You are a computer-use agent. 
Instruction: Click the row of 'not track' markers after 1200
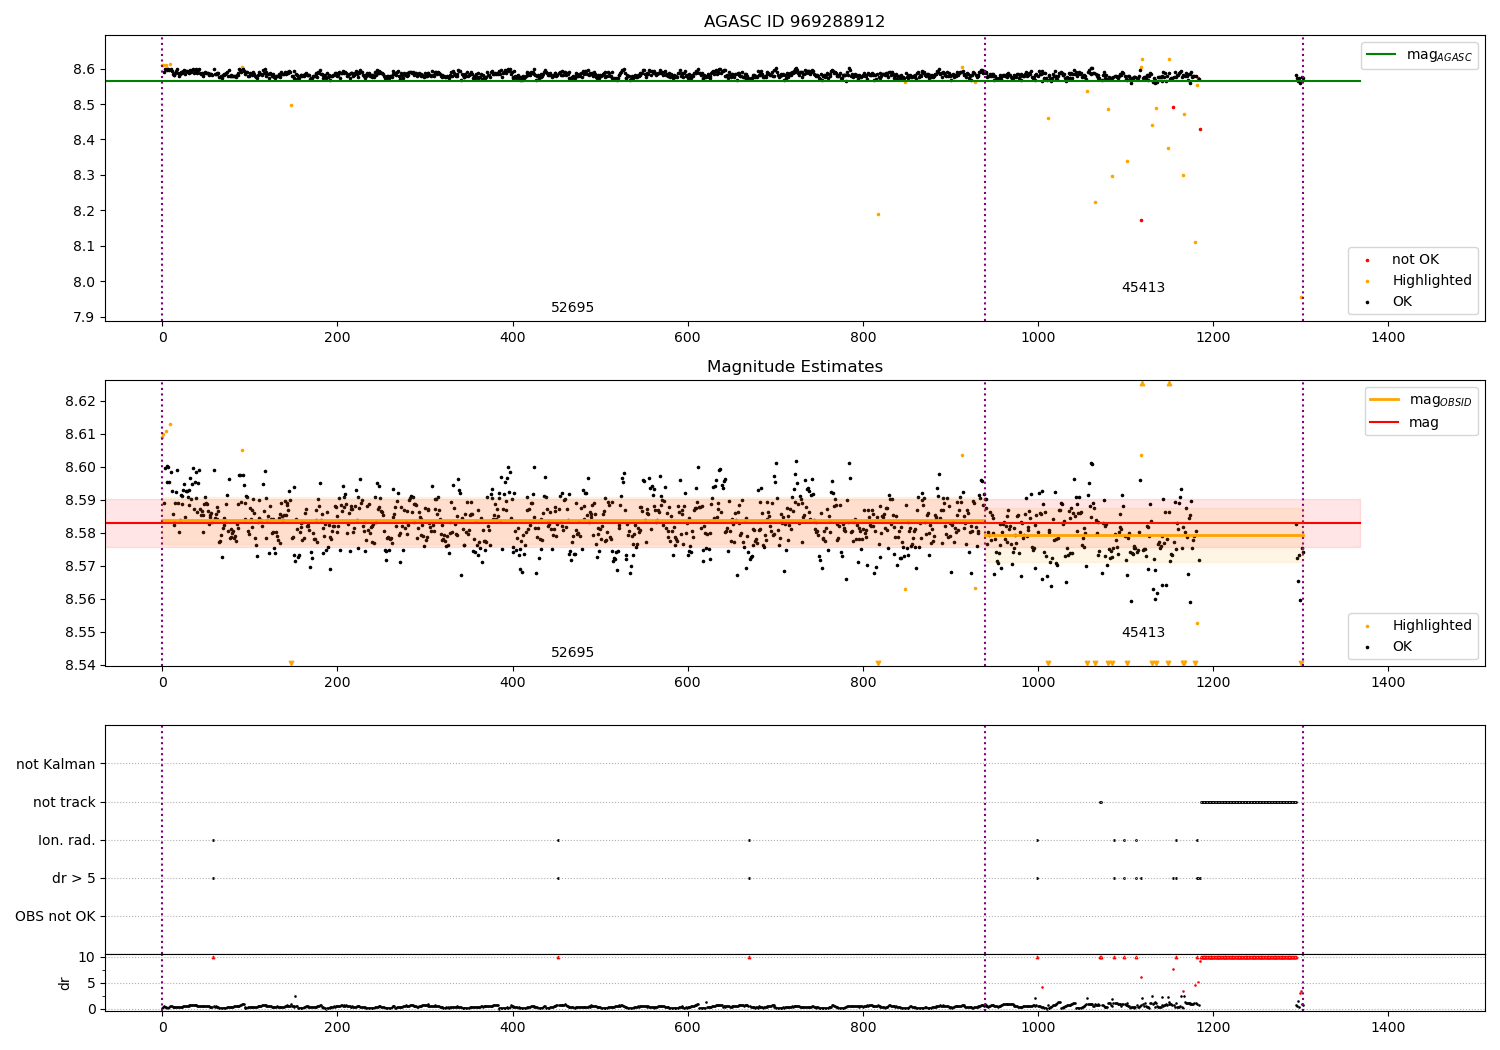[1249, 803]
